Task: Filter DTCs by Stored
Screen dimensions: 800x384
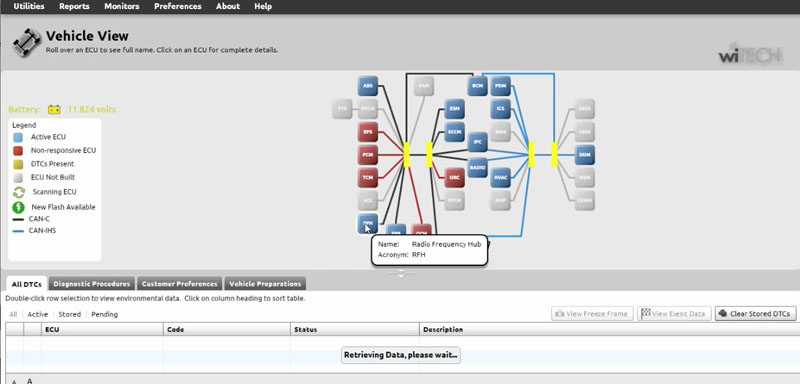Action: (69, 314)
